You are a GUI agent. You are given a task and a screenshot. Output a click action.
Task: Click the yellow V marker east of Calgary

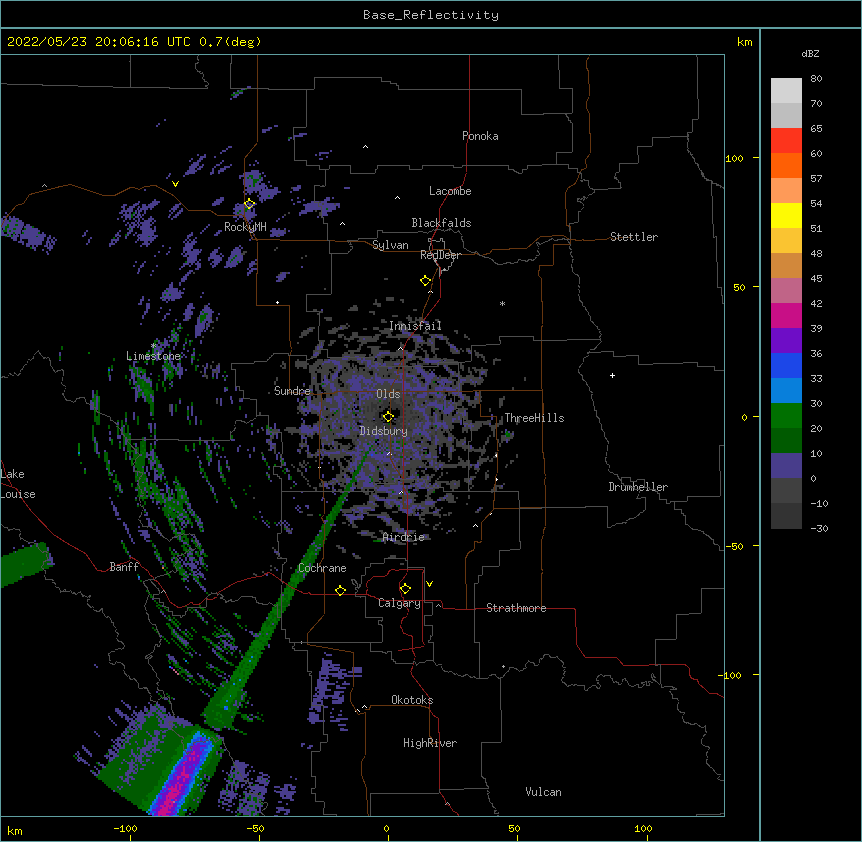click(429, 584)
